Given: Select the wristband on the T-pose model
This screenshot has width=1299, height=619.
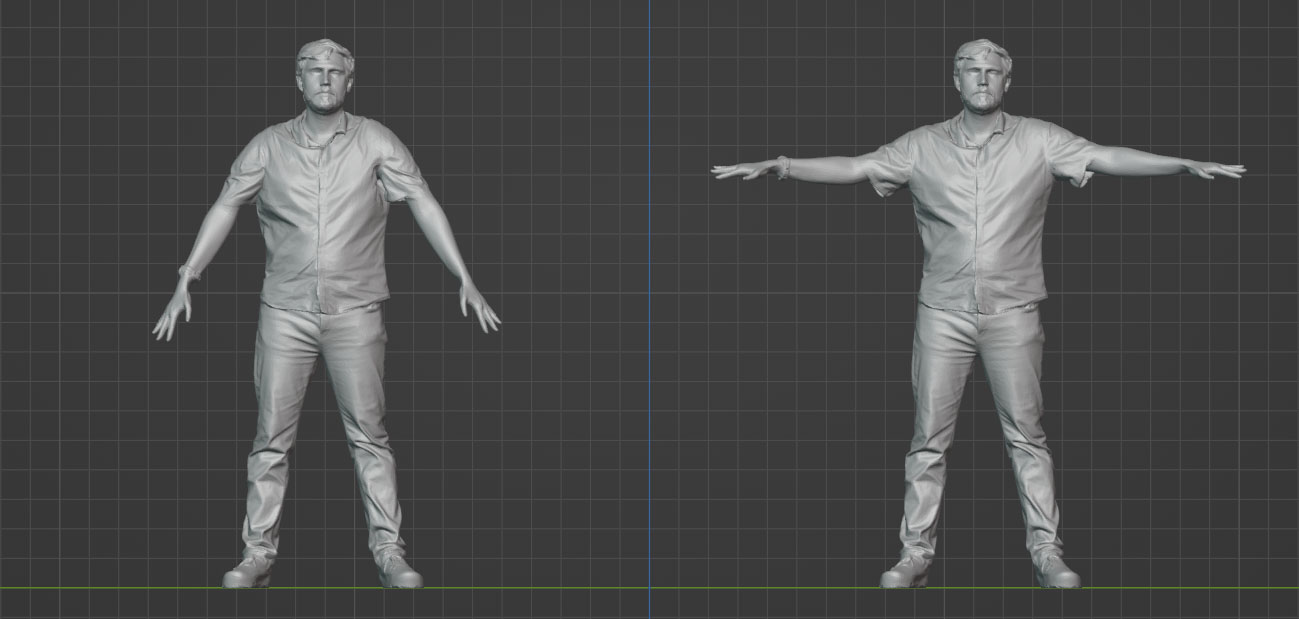Looking at the screenshot, I should point(783,166).
